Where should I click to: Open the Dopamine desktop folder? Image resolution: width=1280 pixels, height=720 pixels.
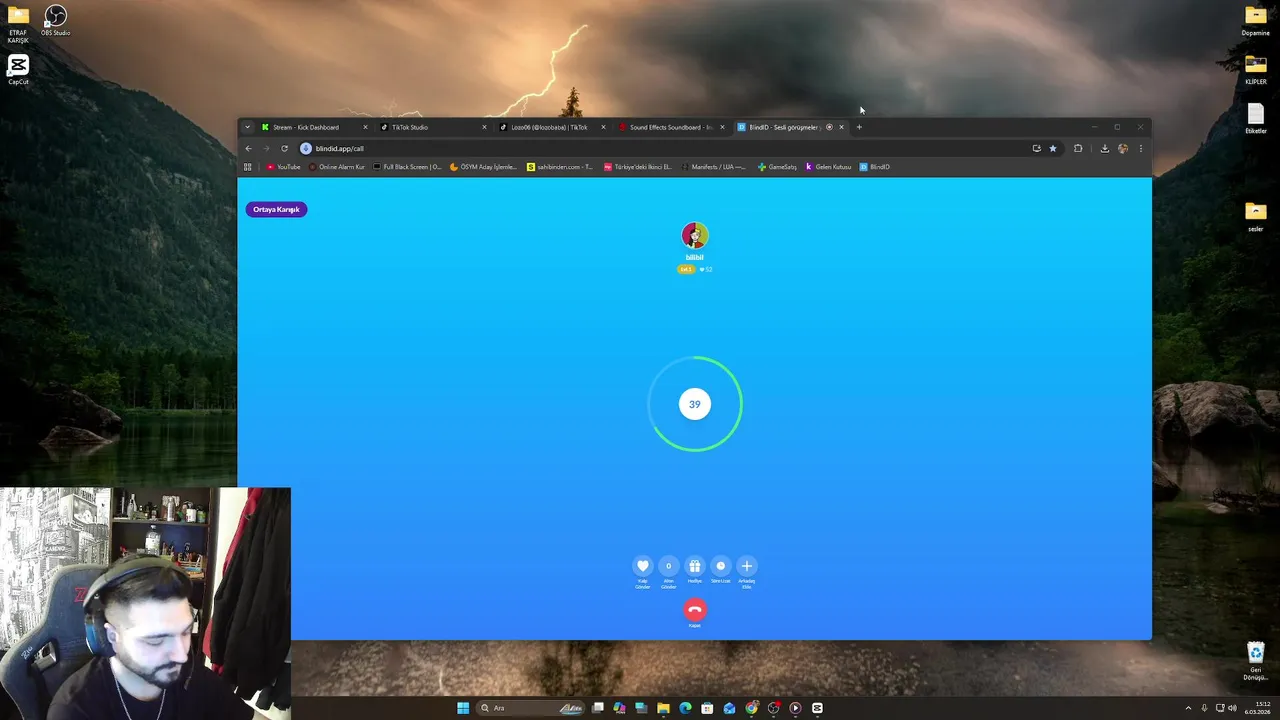click(x=1255, y=20)
